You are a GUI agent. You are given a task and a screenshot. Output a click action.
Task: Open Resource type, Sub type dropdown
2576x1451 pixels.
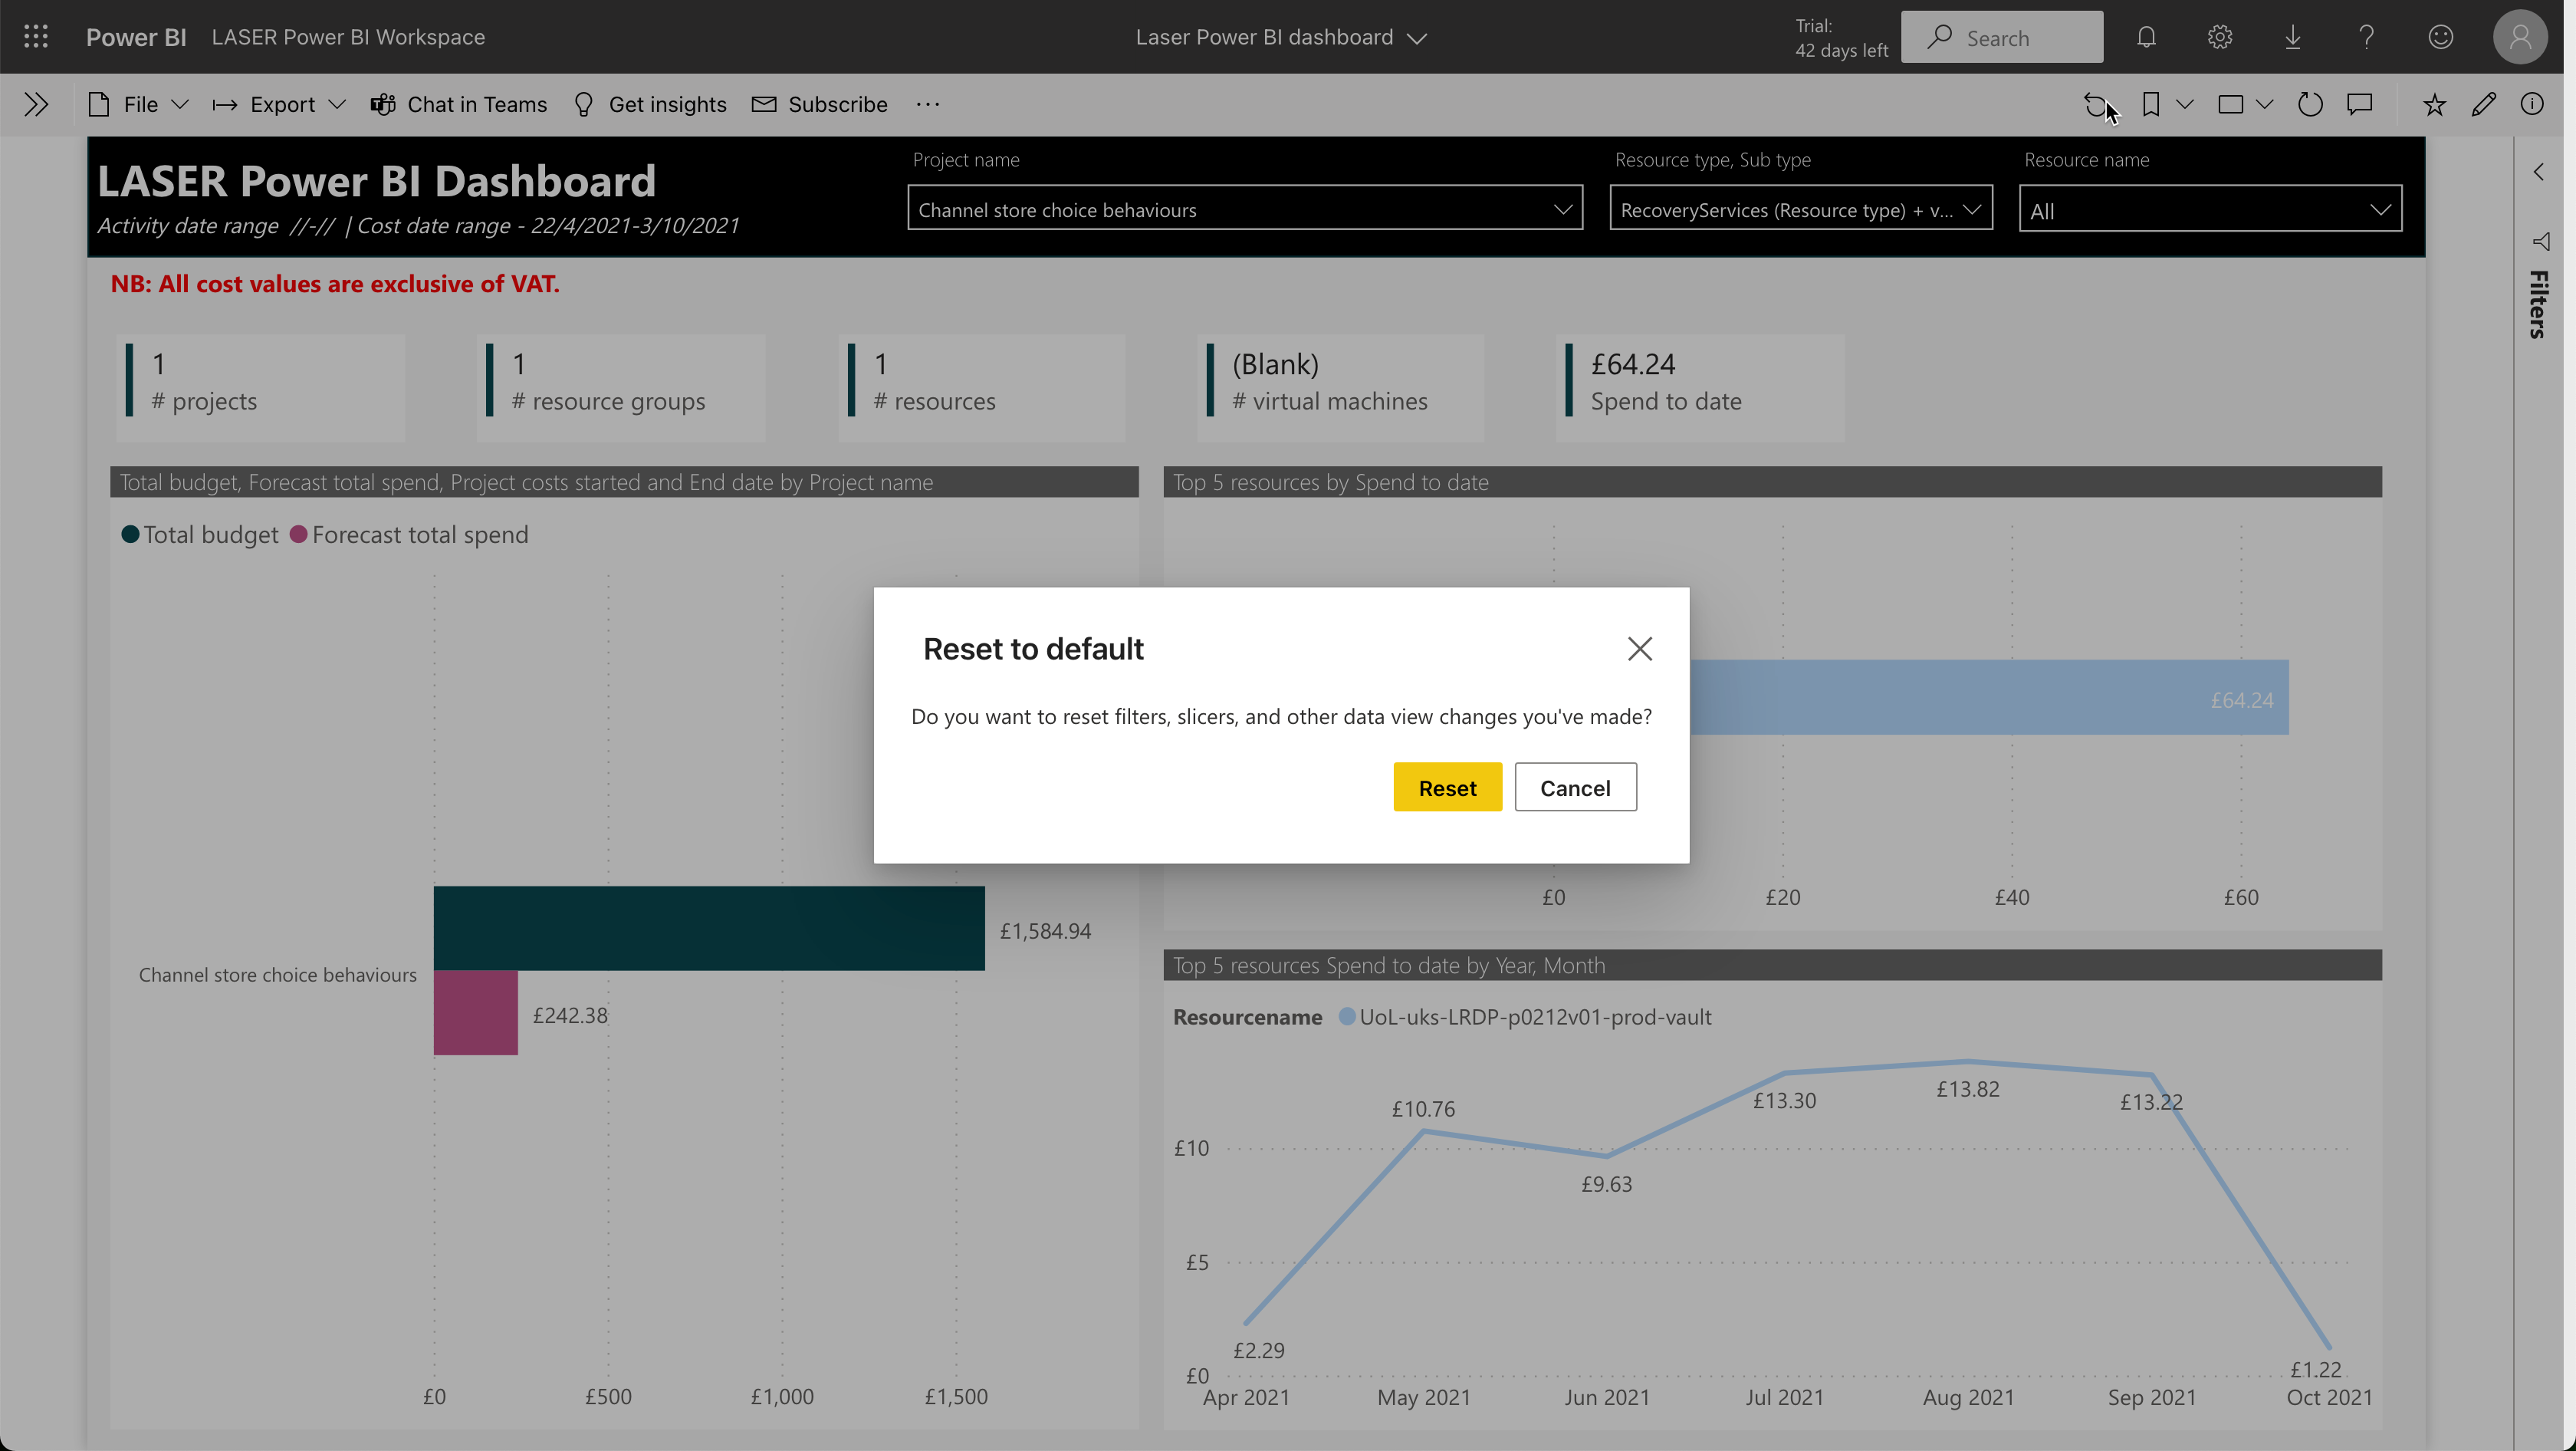(x=1801, y=208)
